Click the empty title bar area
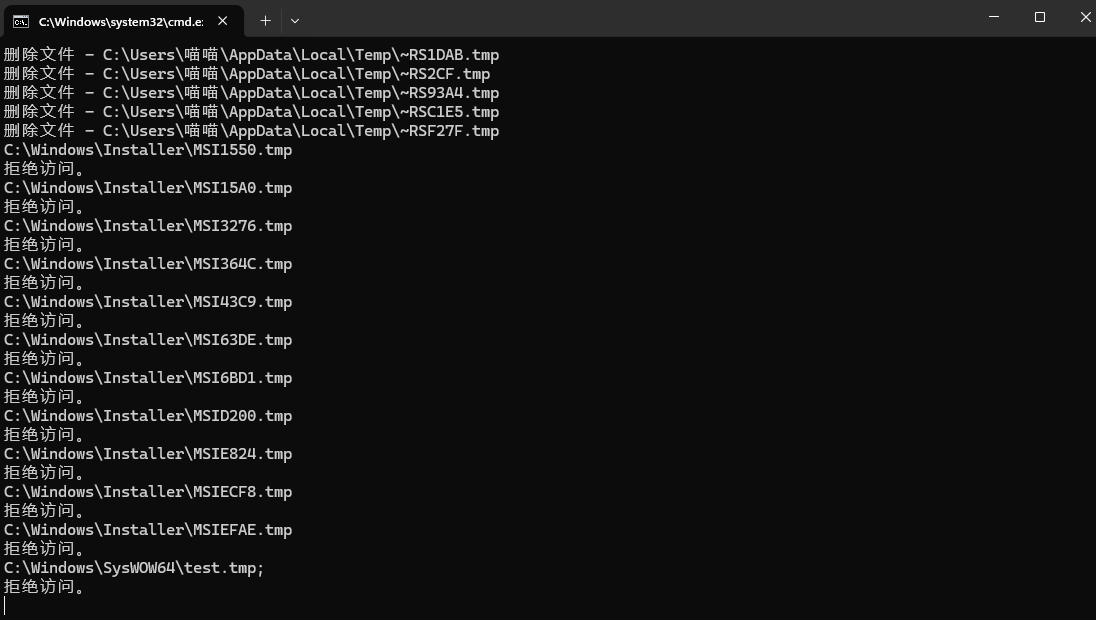The width and height of the screenshot is (1096, 620). click(x=640, y=18)
